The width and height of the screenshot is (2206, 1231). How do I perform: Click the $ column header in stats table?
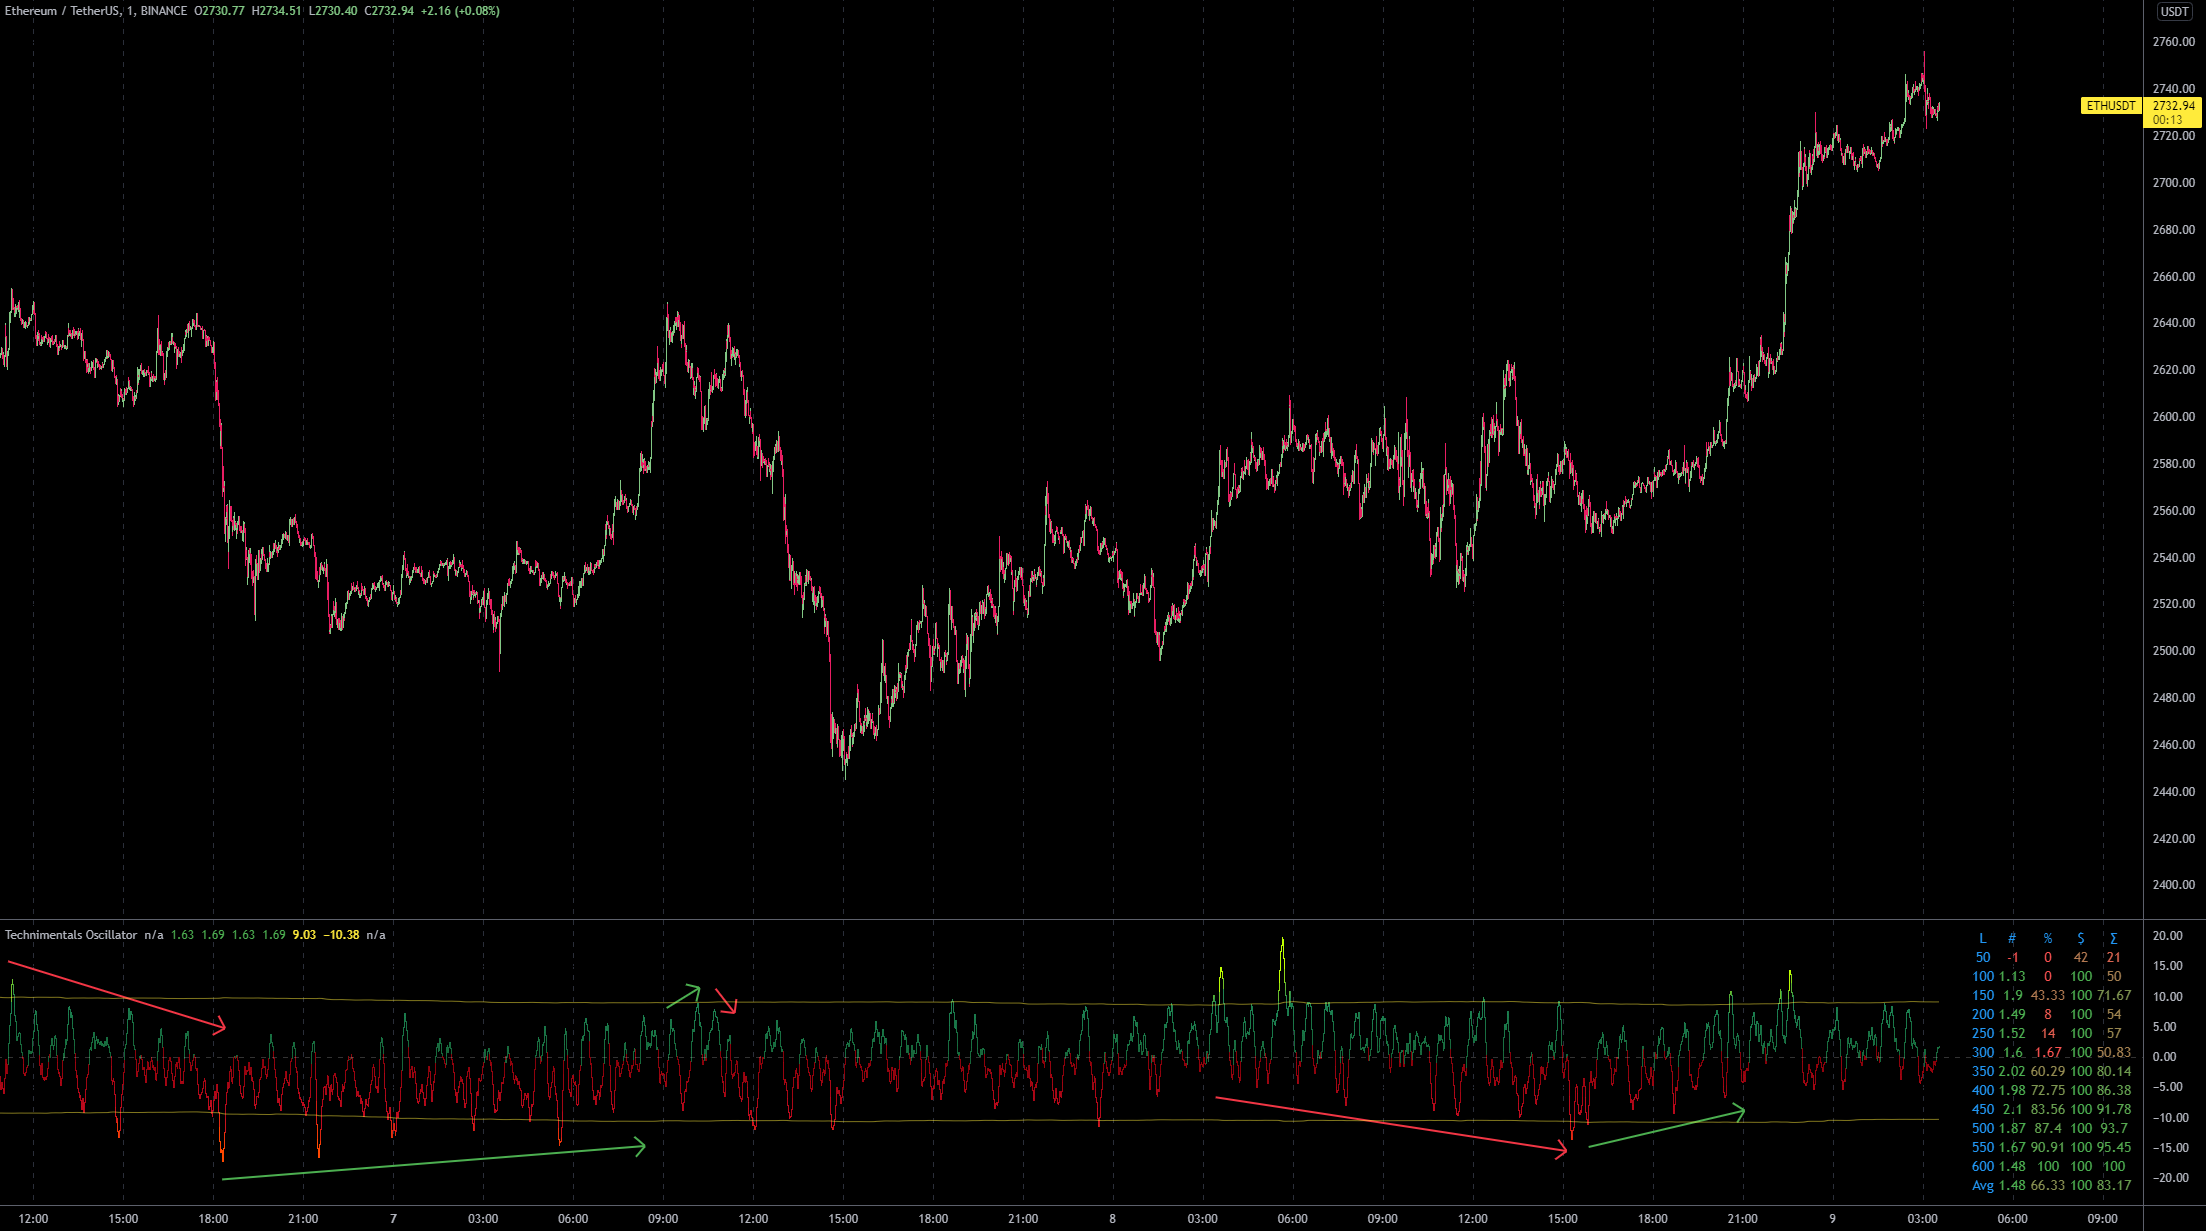click(x=2080, y=939)
